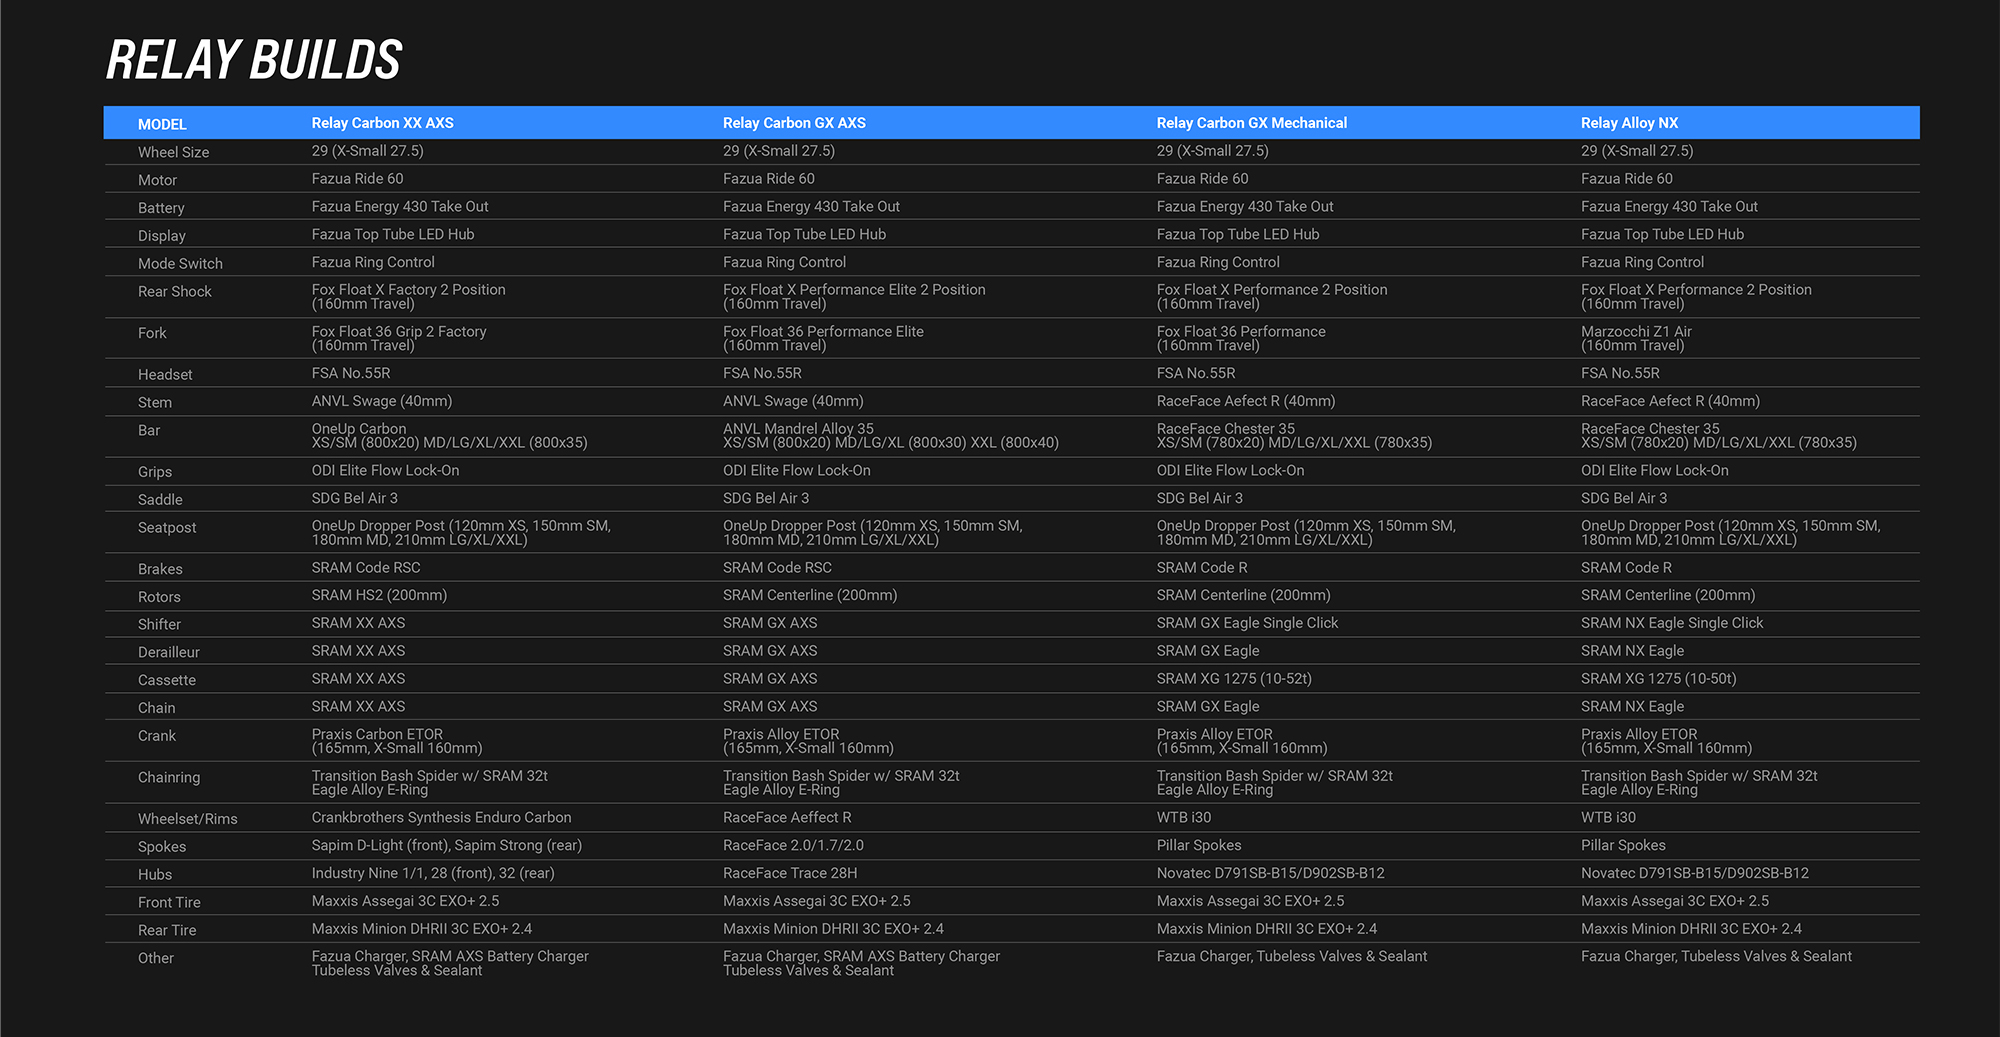The width and height of the screenshot is (2000, 1037).
Task: Select the Bar row label
Action: pyautogui.click(x=149, y=431)
